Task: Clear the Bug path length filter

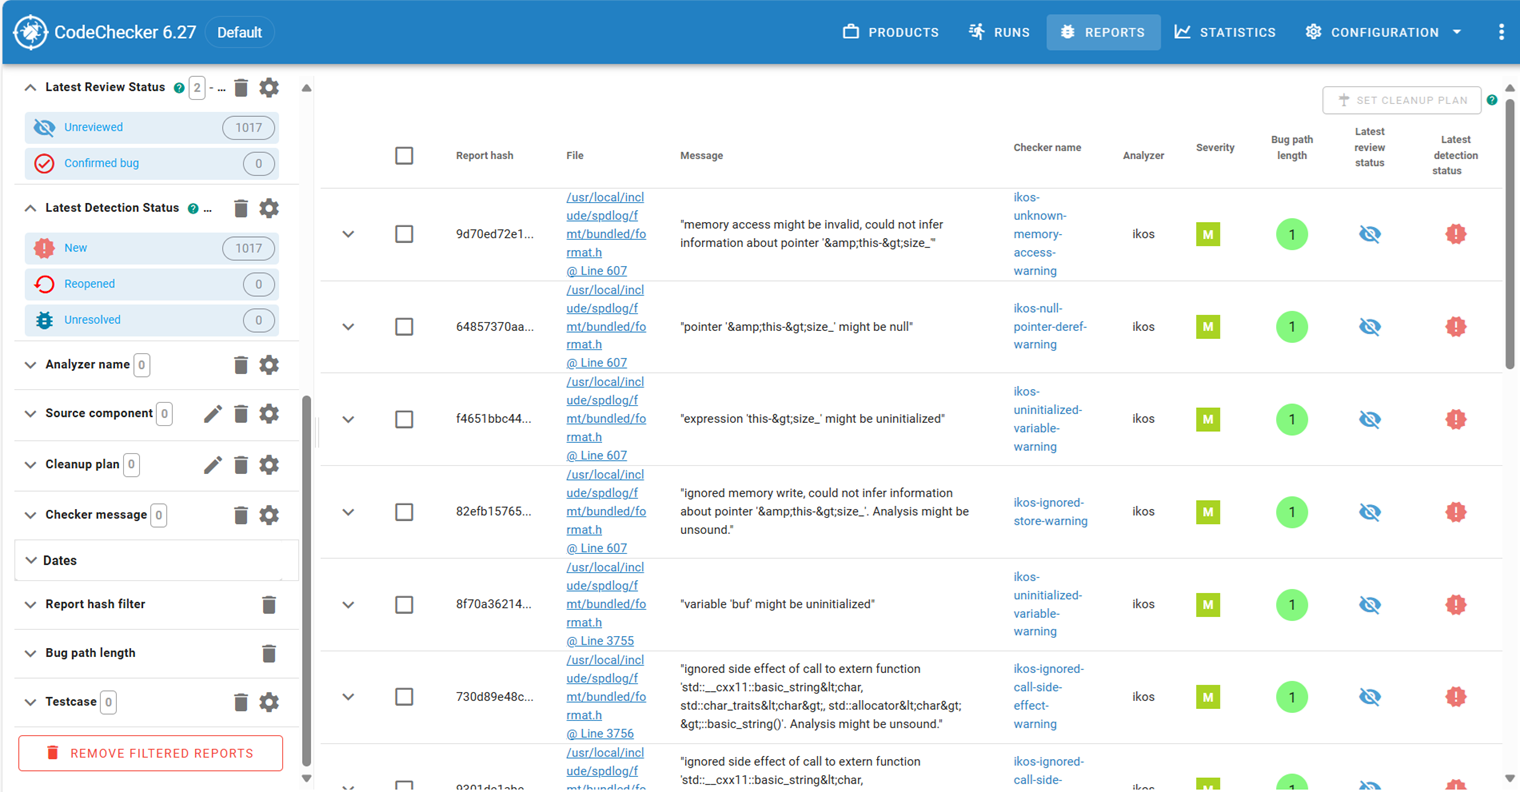Action: [x=269, y=653]
